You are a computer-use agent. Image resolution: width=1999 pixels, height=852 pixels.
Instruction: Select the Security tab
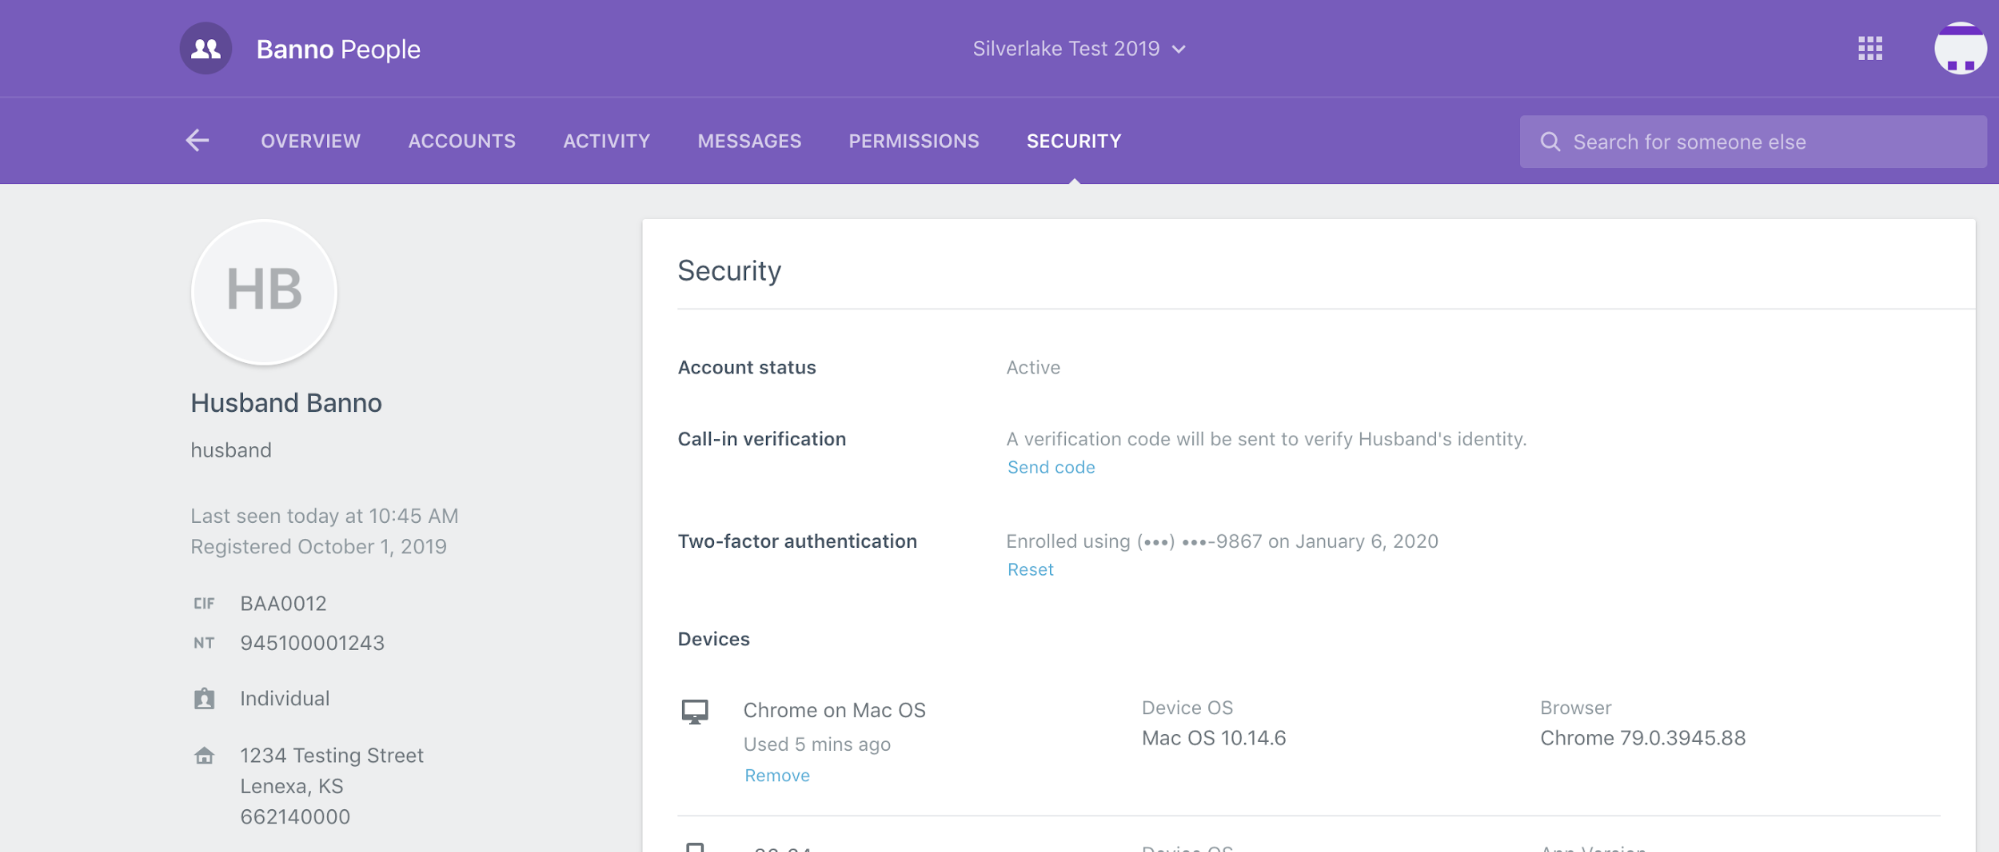pyautogui.click(x=1074, y=141)
